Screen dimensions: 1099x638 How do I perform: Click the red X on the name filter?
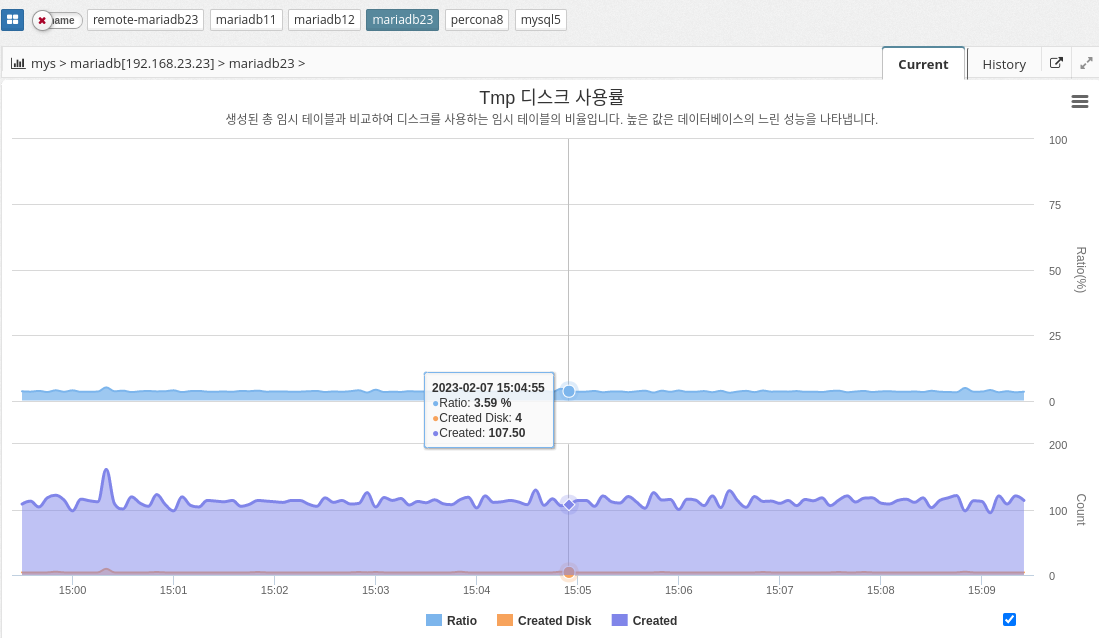42,20
